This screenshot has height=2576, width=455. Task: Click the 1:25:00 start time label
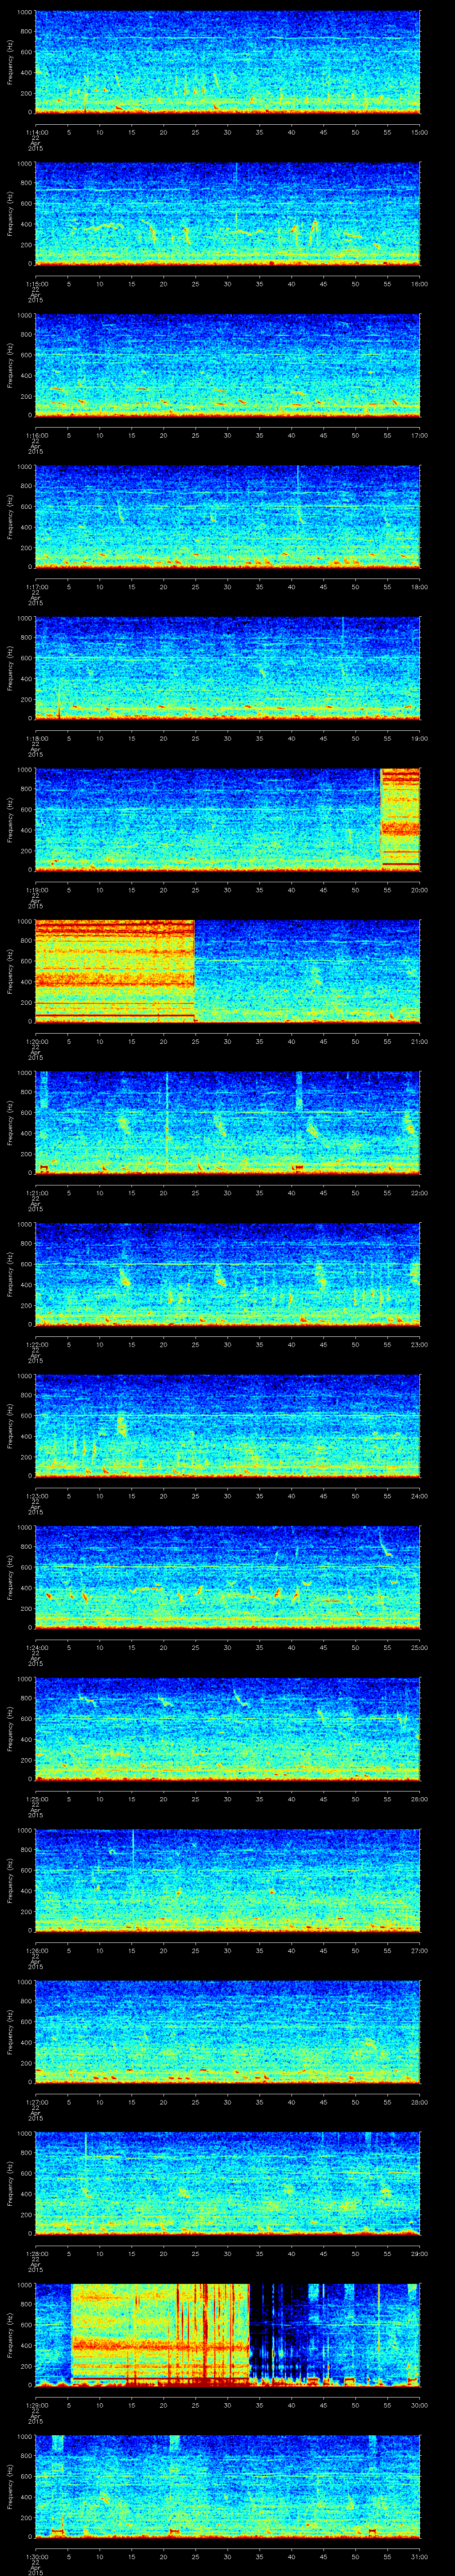[36, 1799]
